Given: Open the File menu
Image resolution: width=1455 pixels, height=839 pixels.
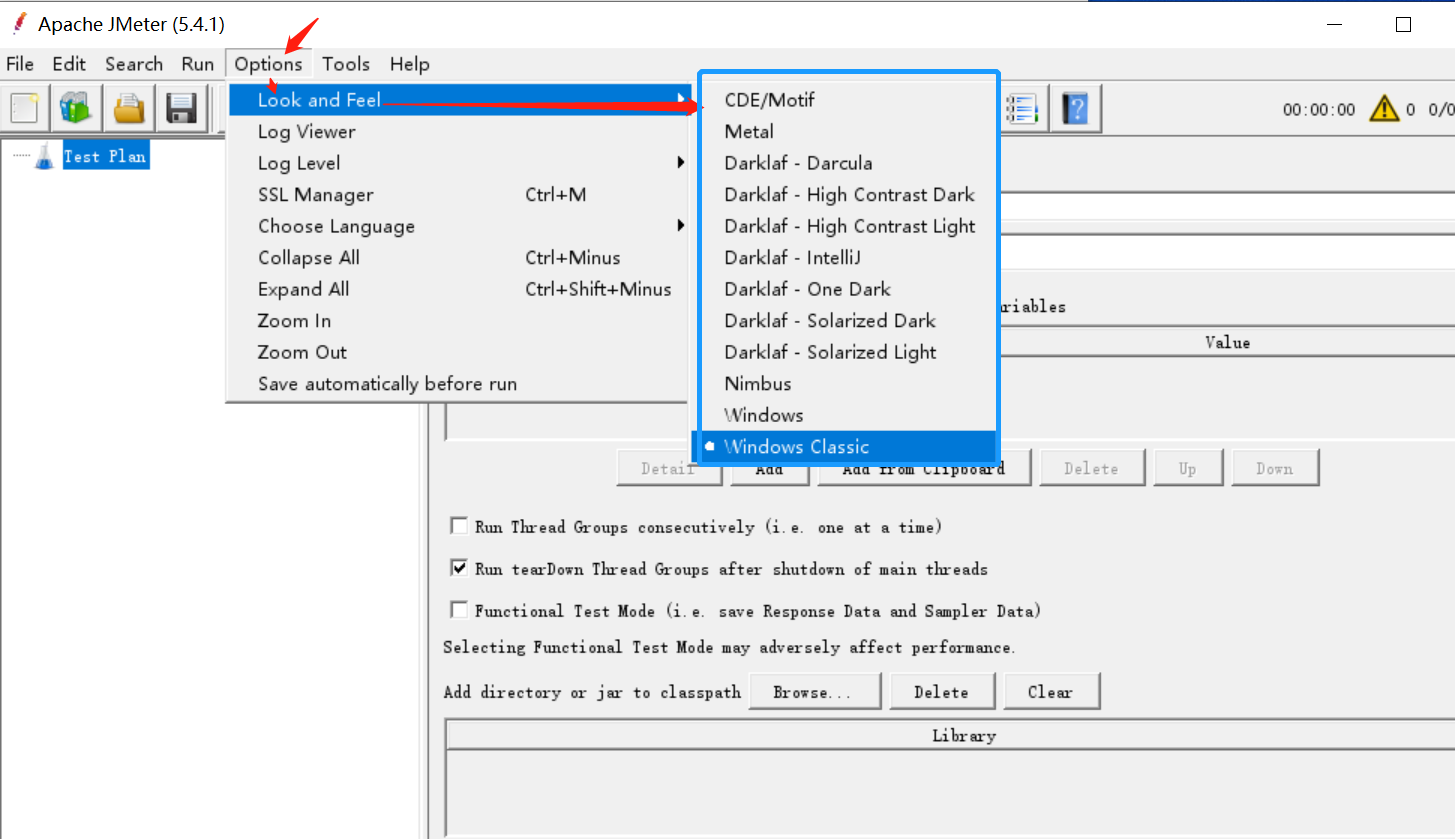Looking at the screenshot, I should pyautogui.click(x=20, y=64).
